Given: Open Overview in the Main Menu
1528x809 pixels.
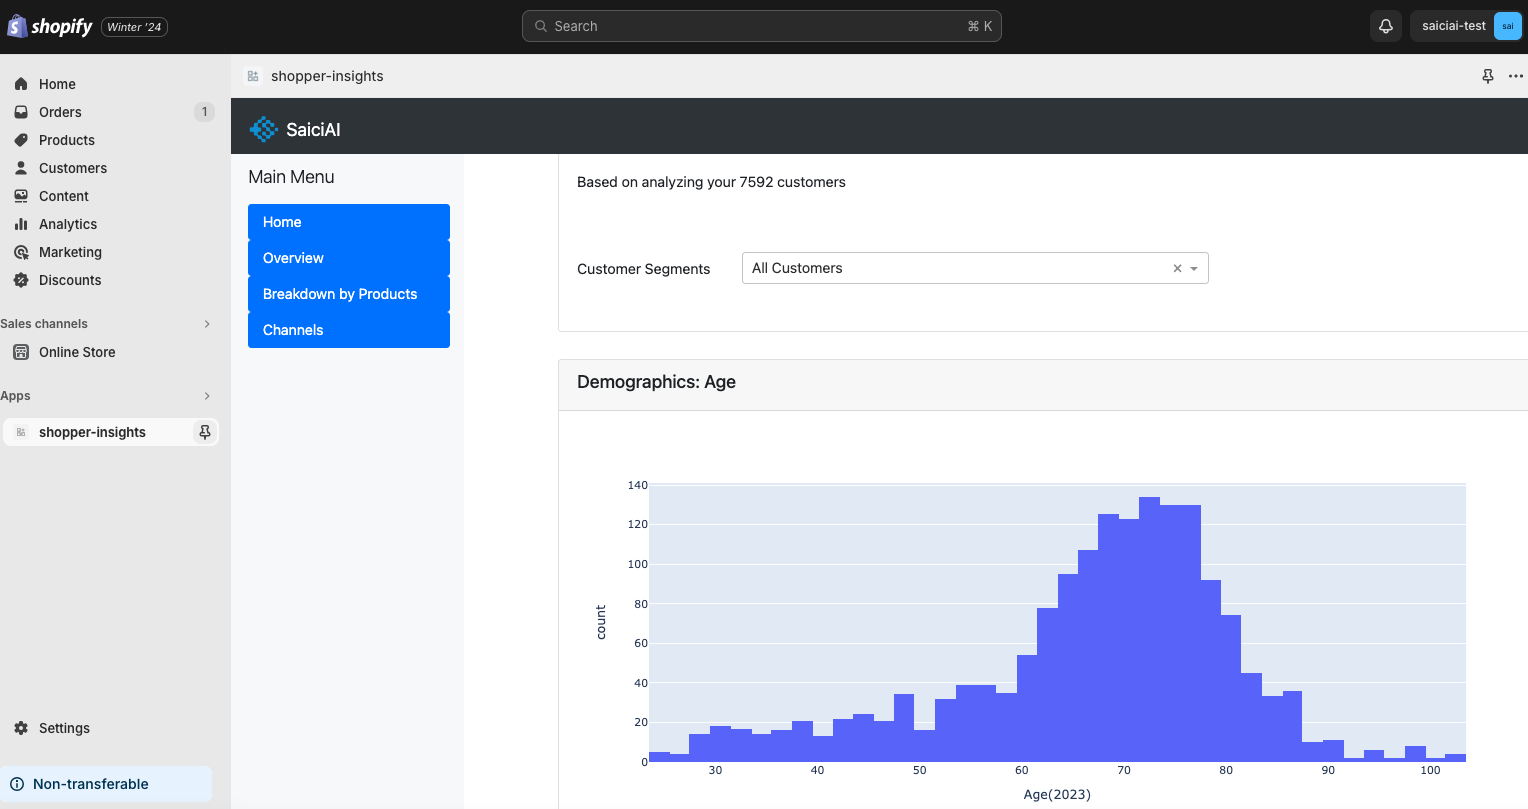Looking at the screenshot, I should tap(349, 258).
